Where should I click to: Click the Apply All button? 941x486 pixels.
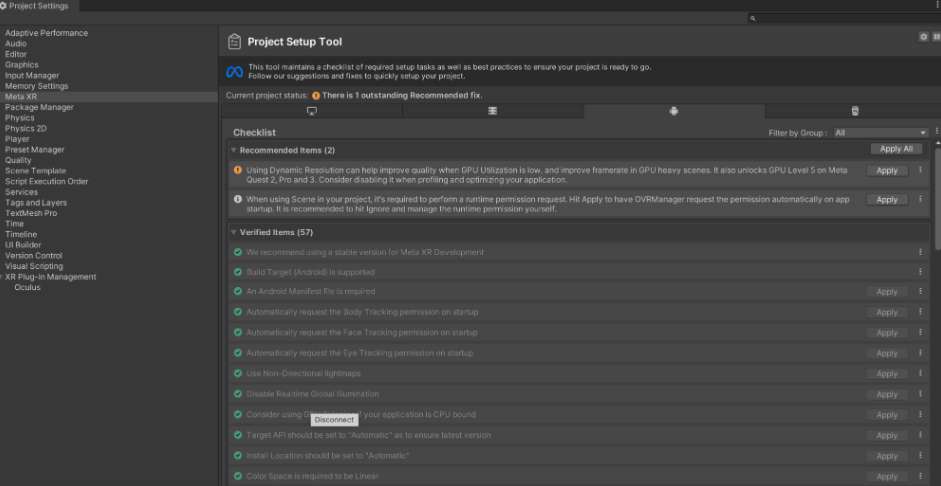(x=896, y=149)
